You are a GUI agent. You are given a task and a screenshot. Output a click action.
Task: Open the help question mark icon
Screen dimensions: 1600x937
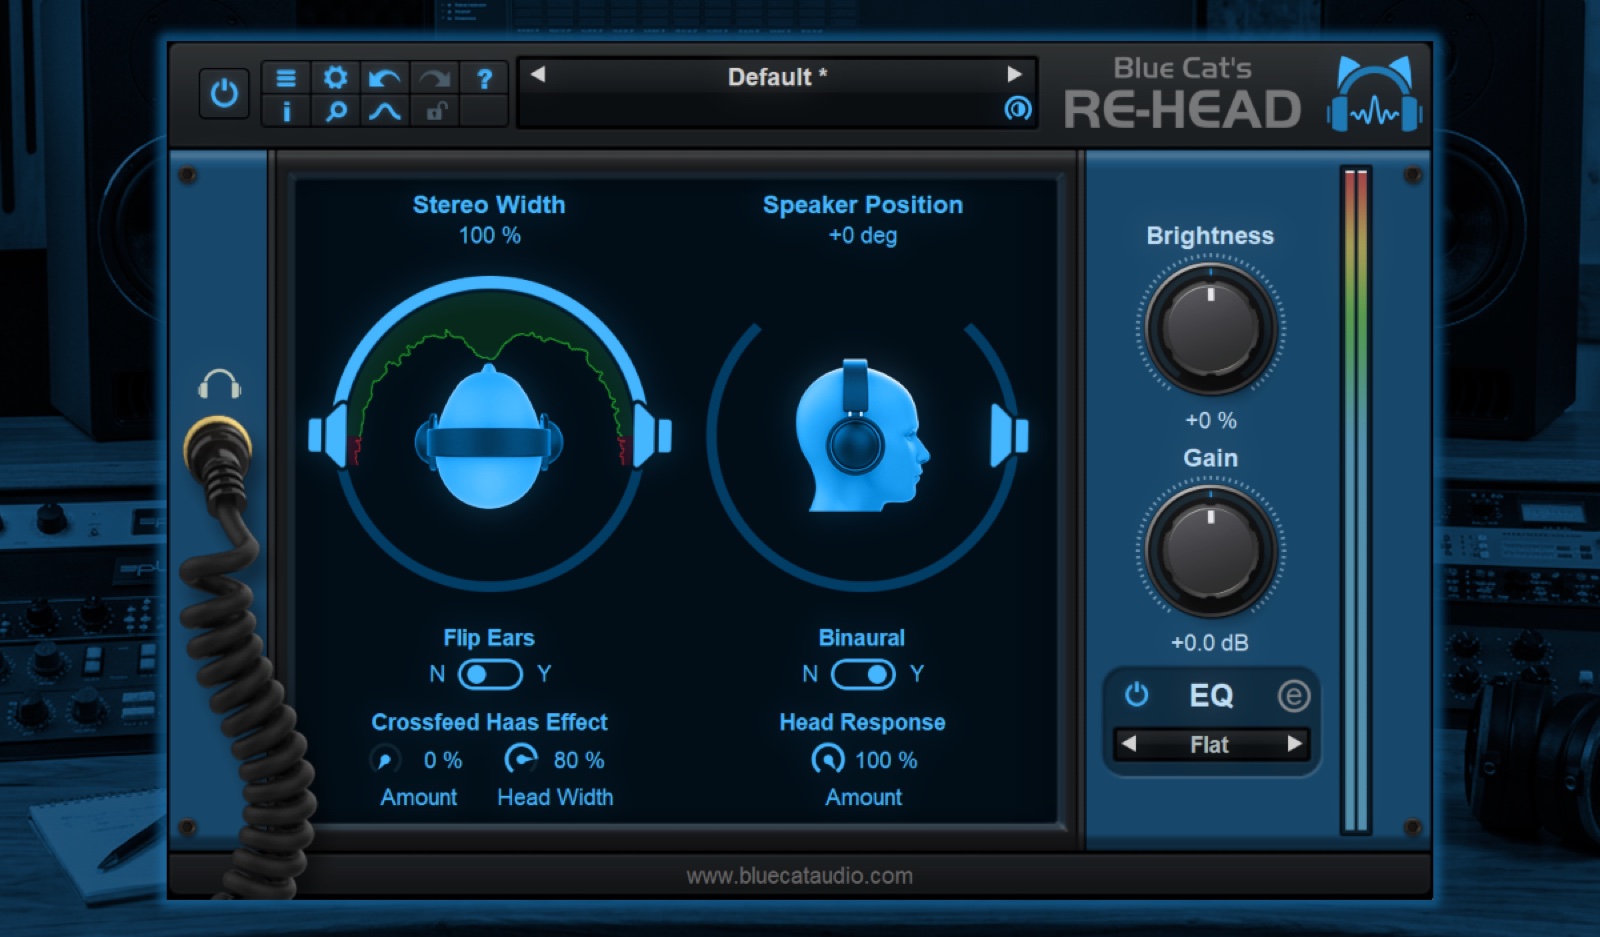pos(484,78)
